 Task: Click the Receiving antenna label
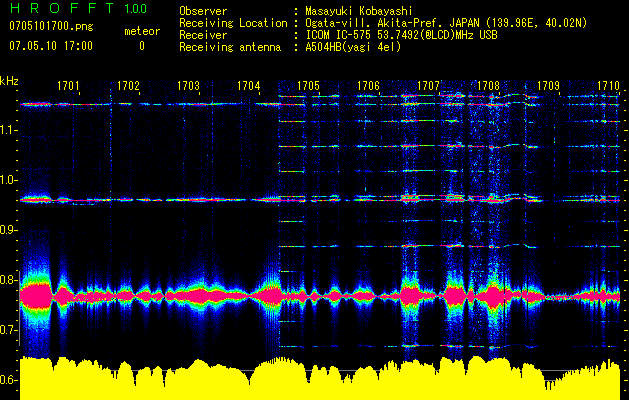tap(230, 47)
